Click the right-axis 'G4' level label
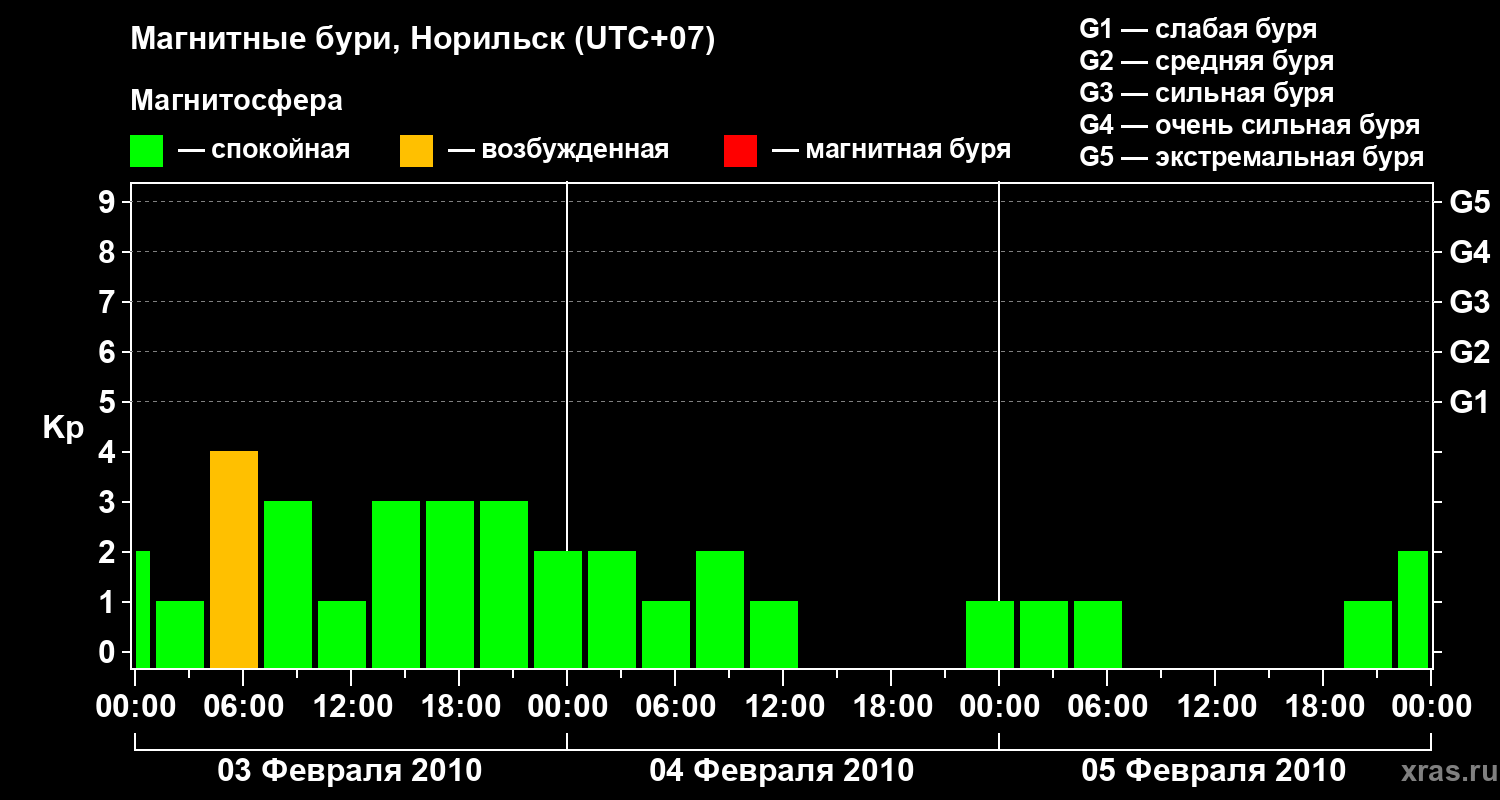Viewport: 1500px width, 800px height. click(1469, 252)
